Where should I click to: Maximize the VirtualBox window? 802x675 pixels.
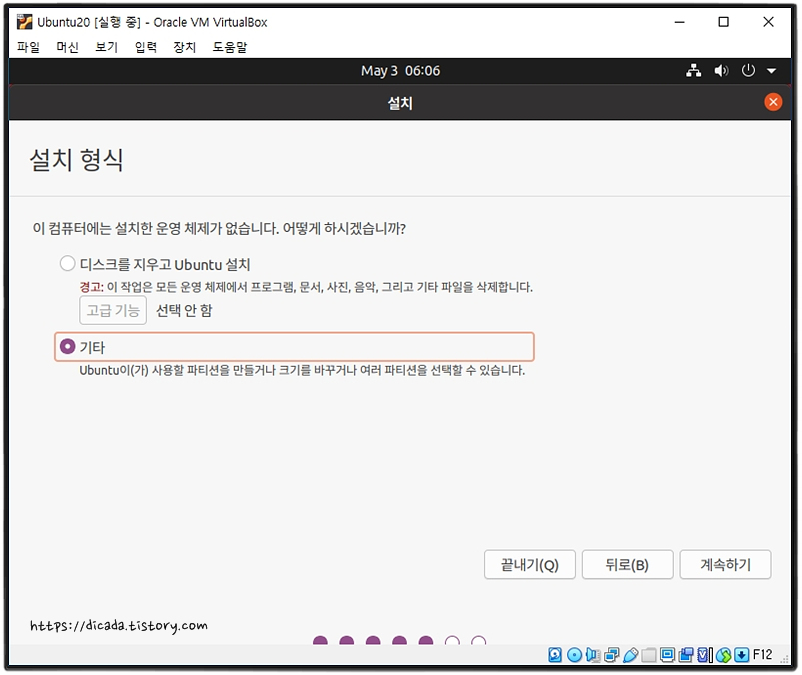723,22
